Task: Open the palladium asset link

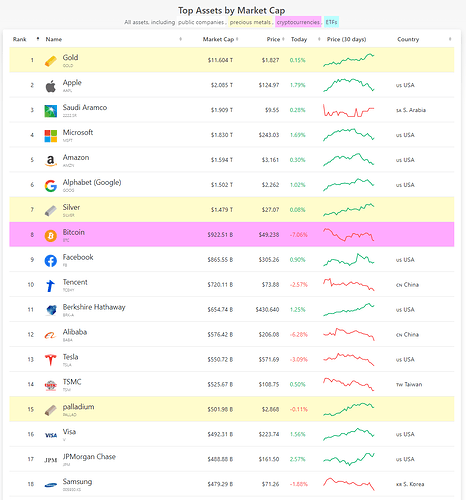Action: (78, 407)
